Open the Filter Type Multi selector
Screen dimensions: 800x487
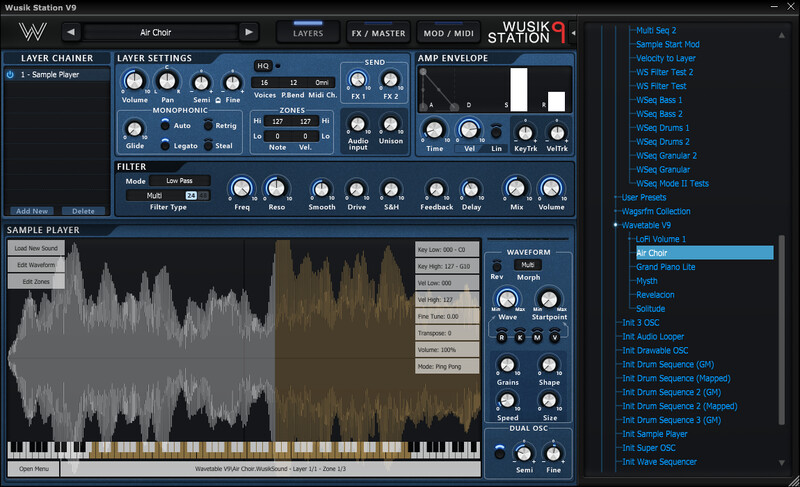pyautogui.click(x=155, y=195)
